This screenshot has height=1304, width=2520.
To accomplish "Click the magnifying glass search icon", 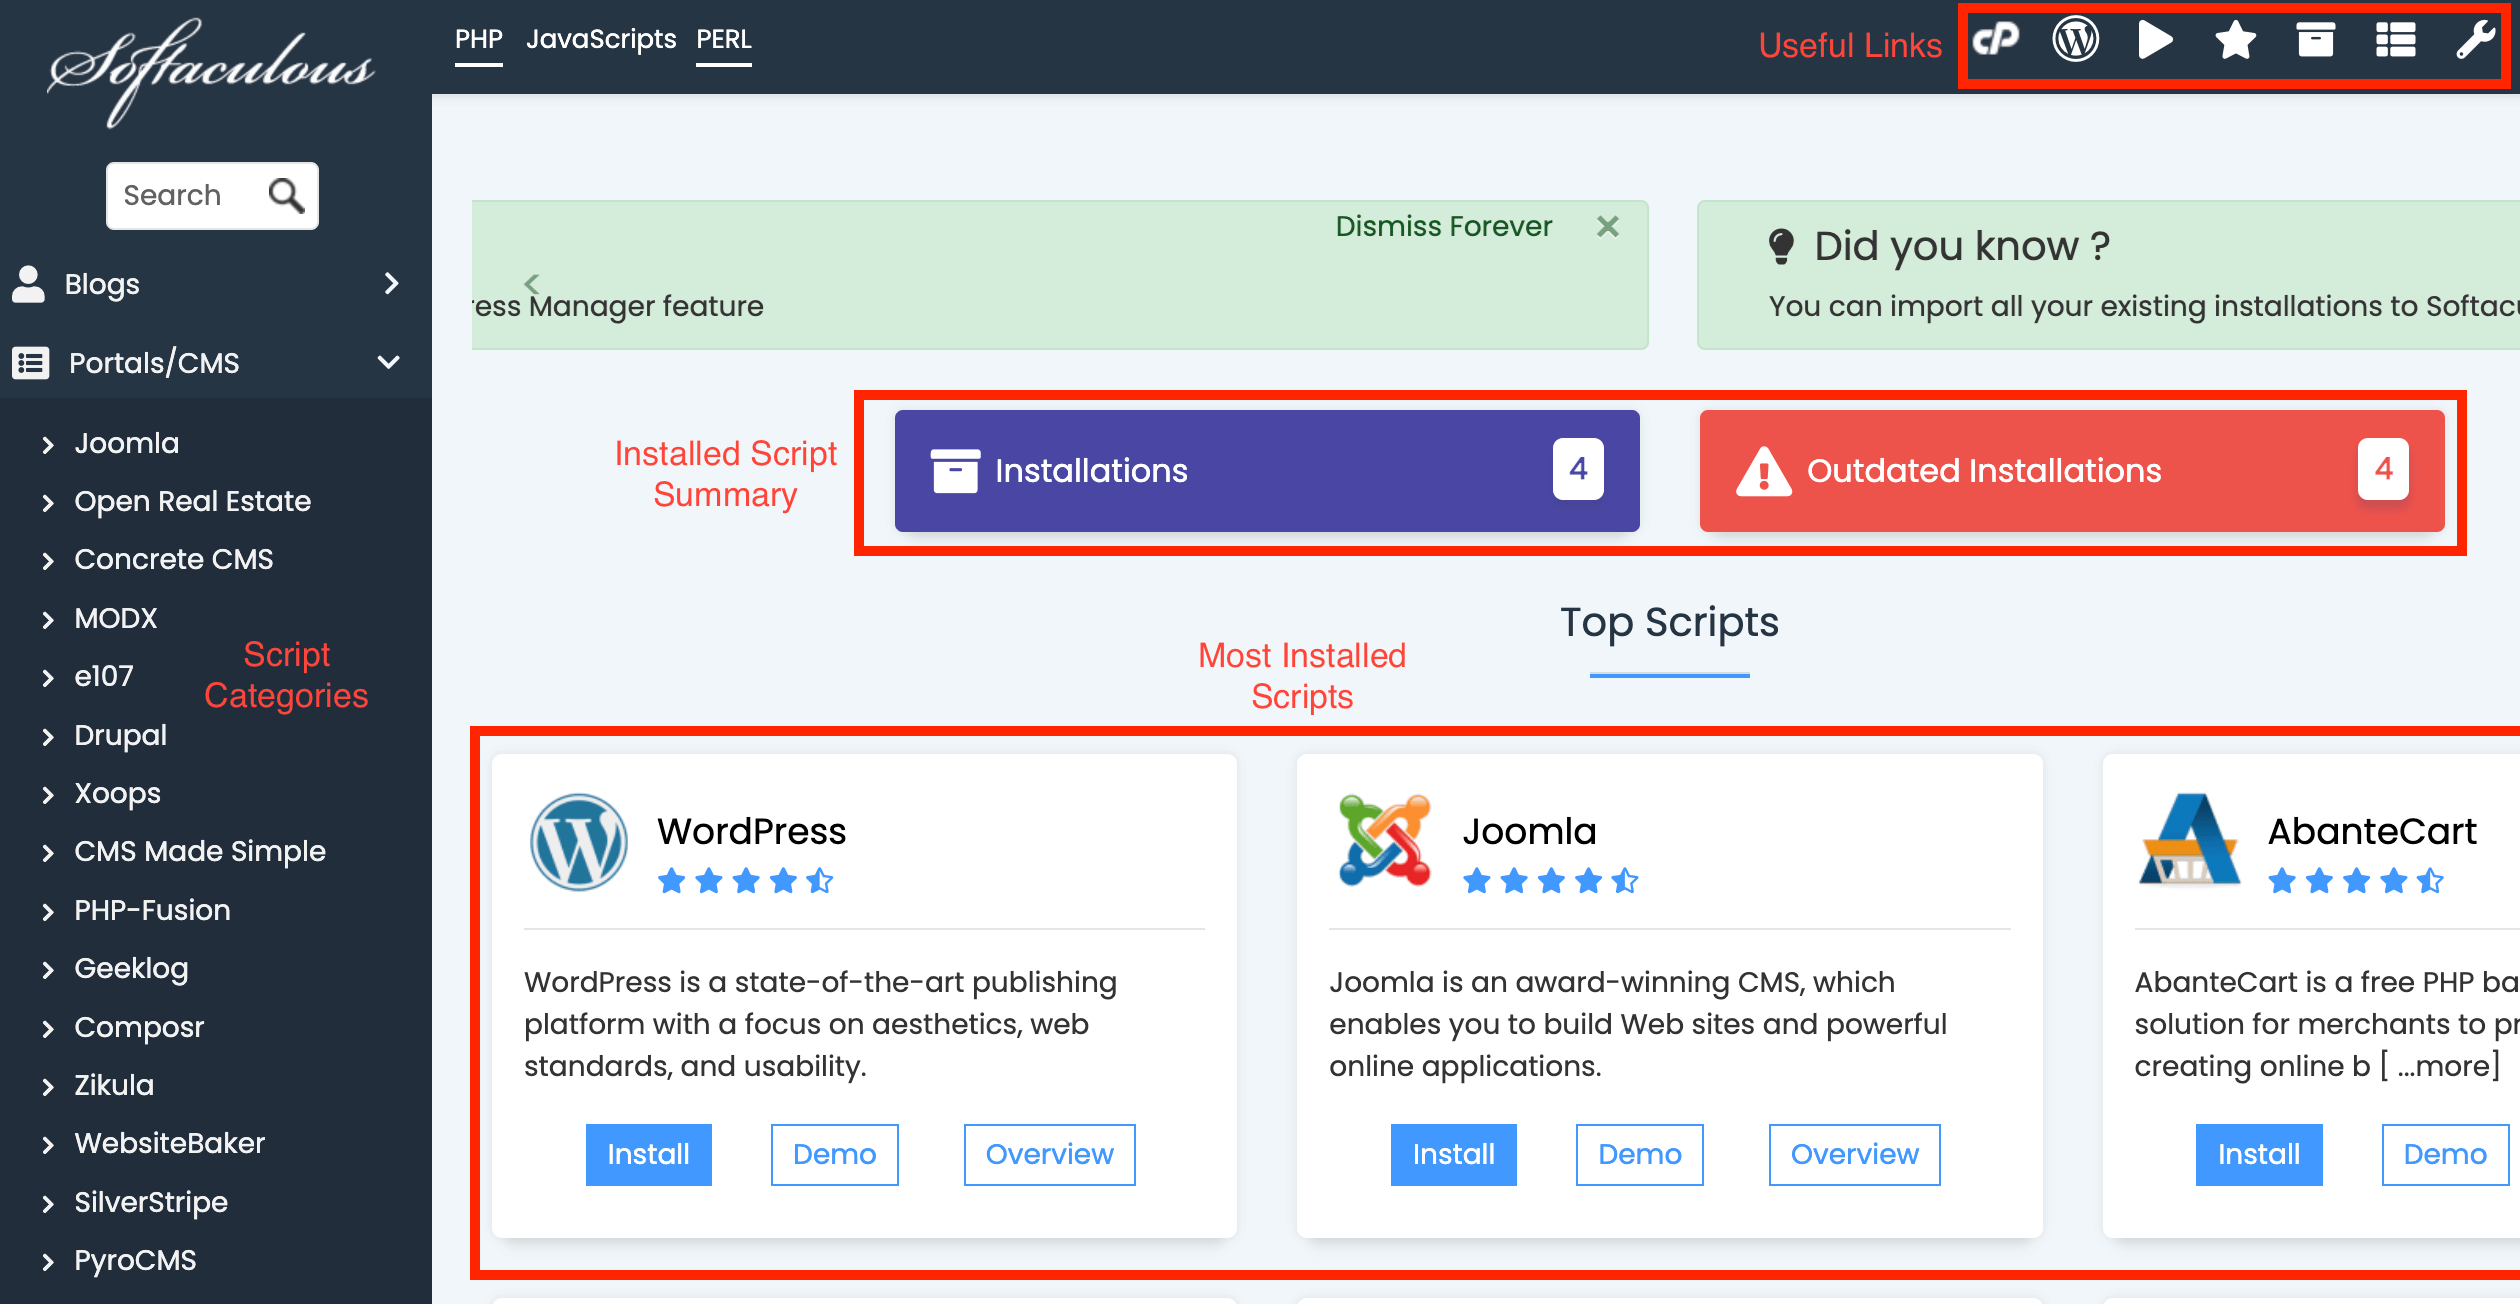I will click(286, 195).
